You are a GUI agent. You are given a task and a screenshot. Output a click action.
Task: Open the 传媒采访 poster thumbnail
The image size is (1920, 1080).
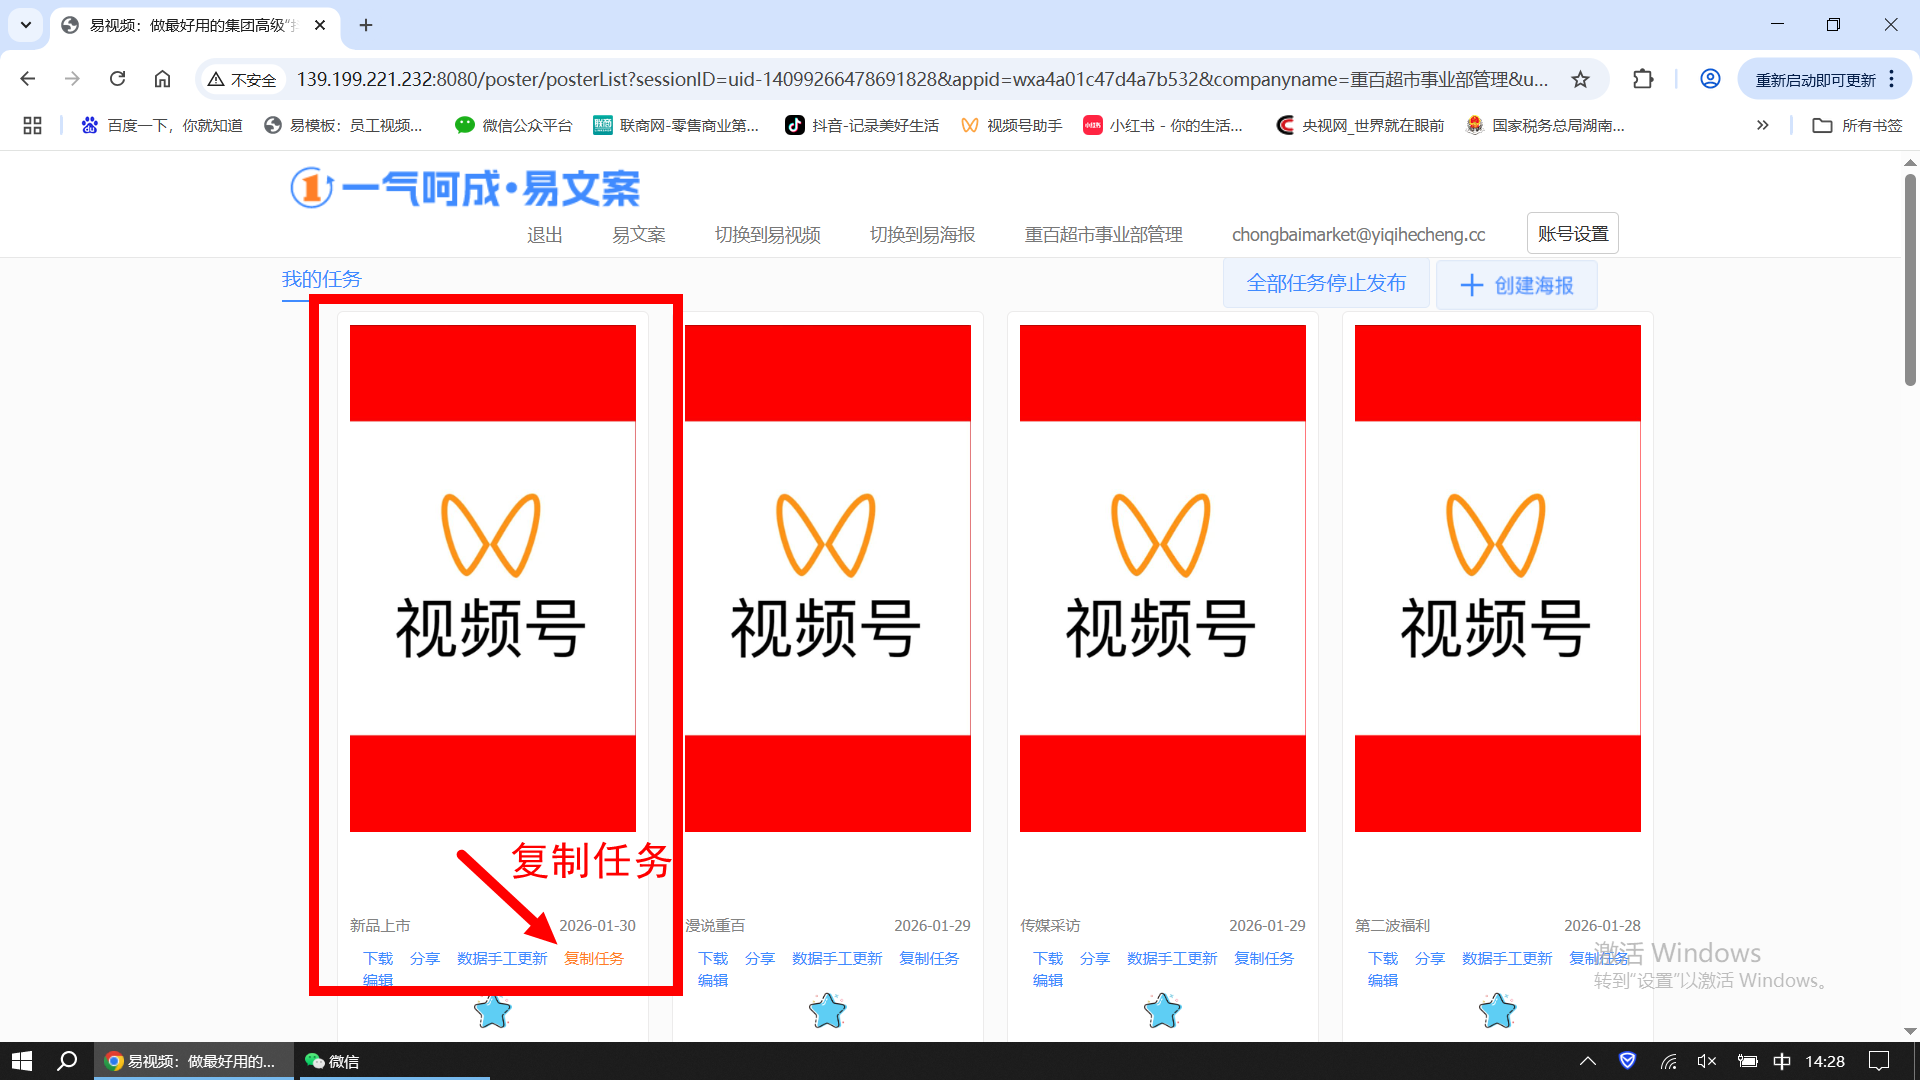click(1163, 578)
